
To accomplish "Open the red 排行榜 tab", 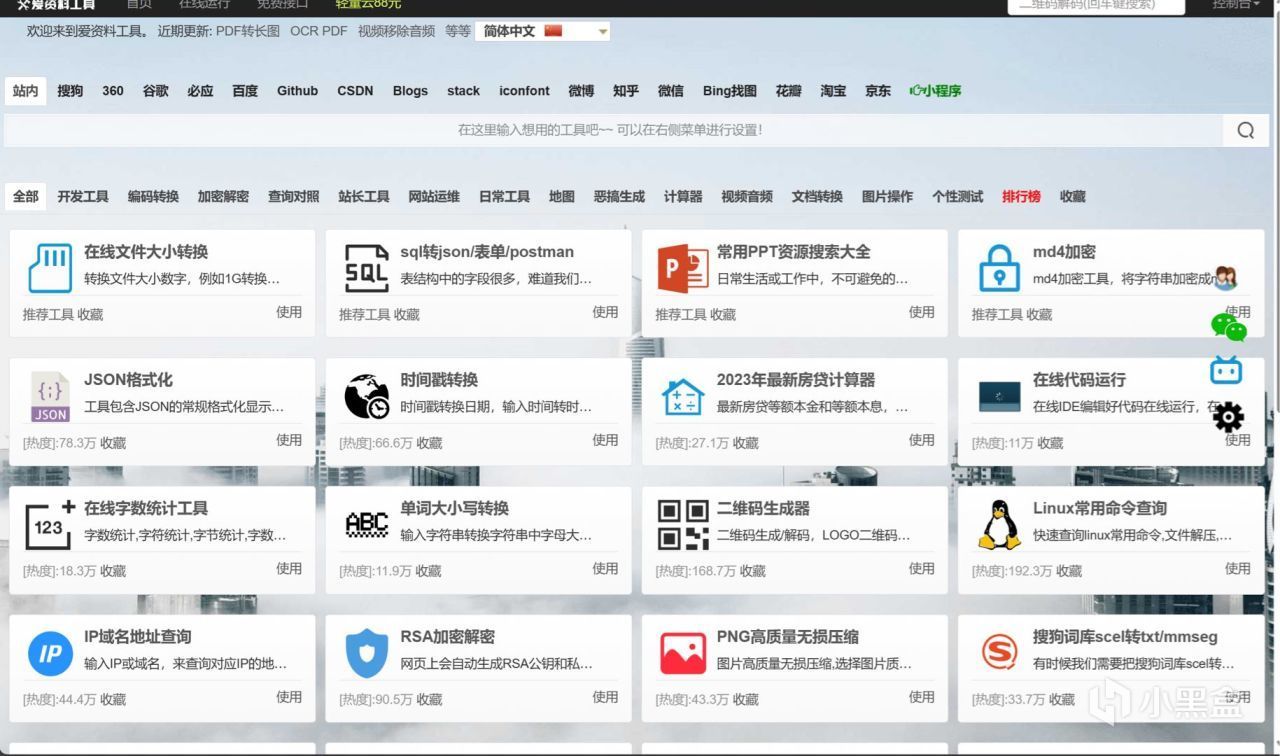I will click(x=1021, y=196).
